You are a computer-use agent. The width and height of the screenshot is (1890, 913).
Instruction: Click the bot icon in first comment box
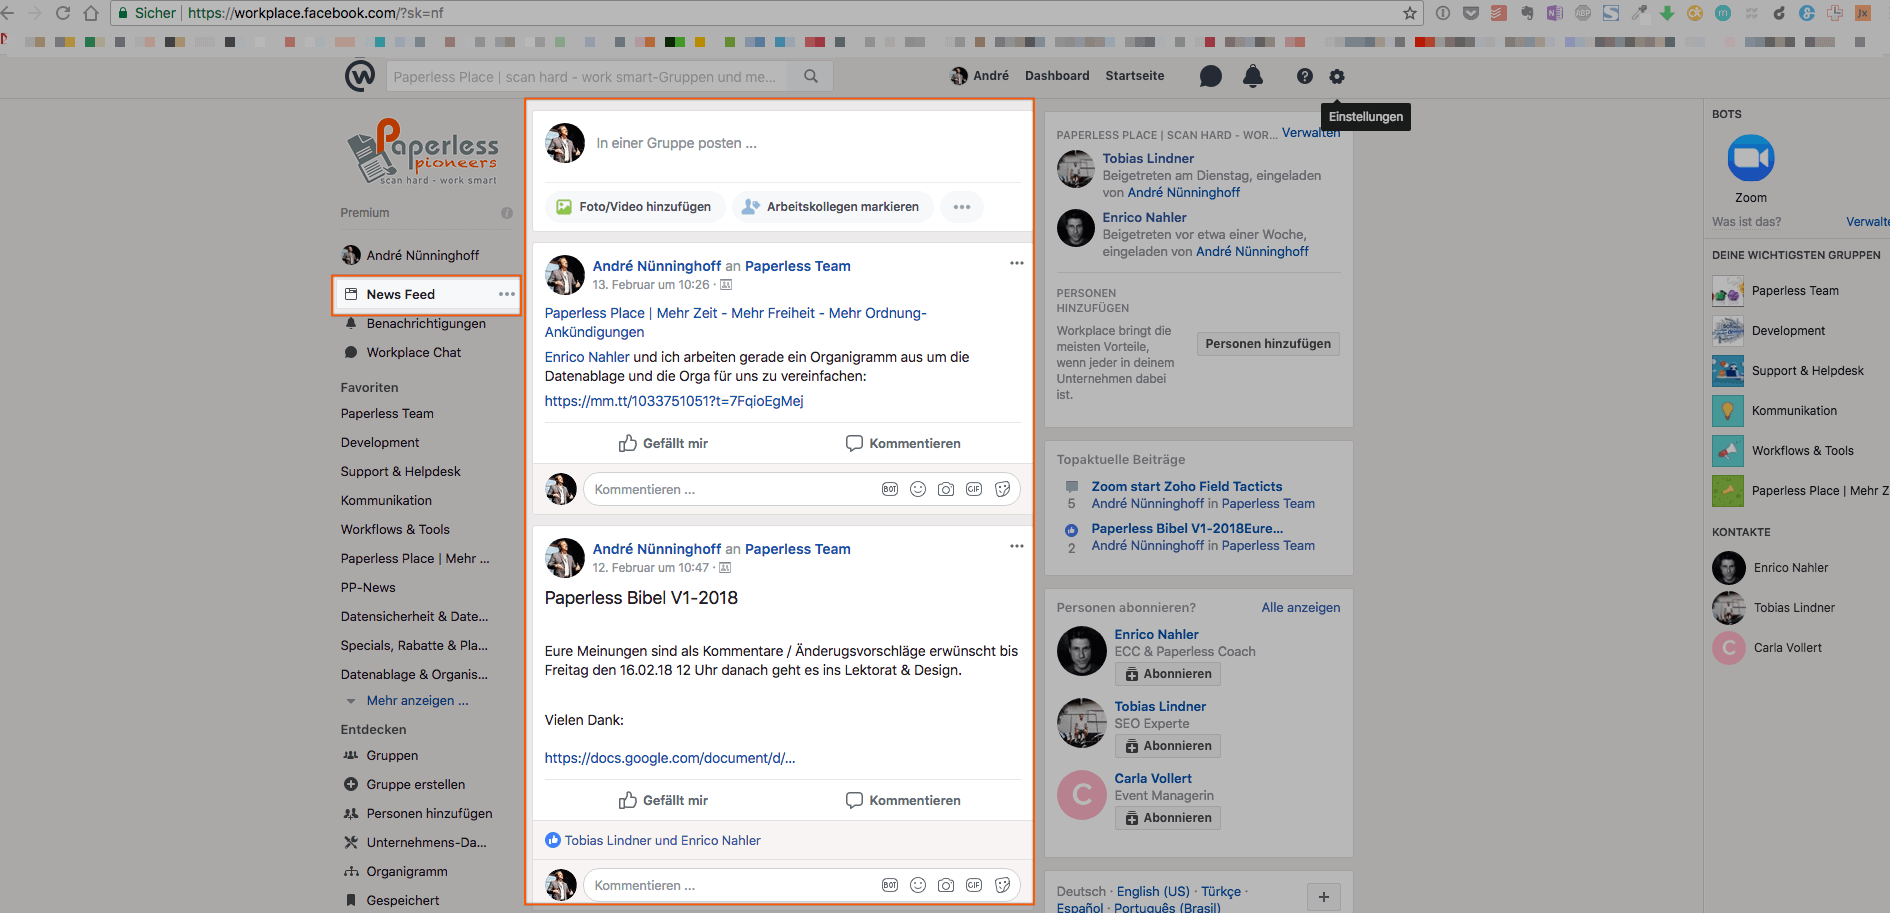(889, 489)
